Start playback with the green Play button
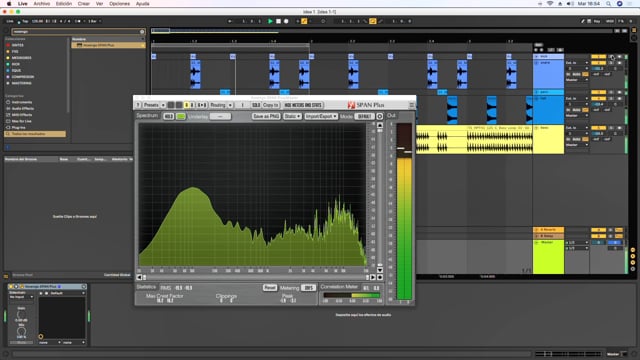This screenshot has height=360, width=640. click(x=270, y=21)
